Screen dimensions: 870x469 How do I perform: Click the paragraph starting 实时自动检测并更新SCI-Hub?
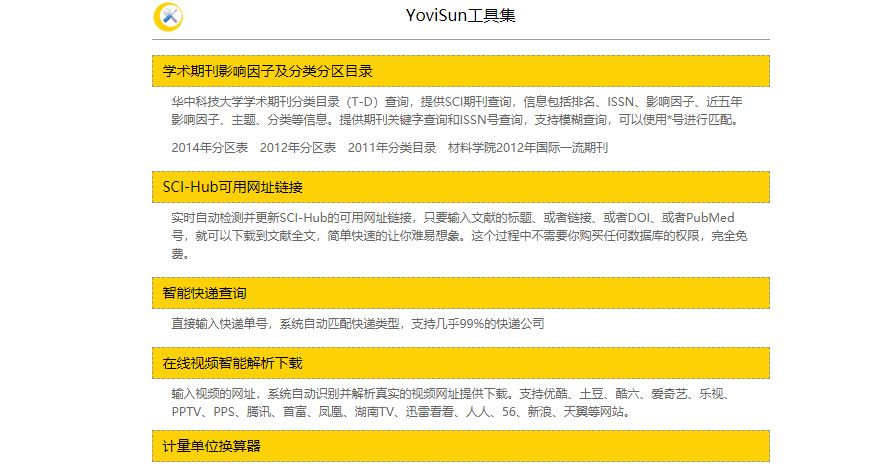tap(459, 235)
